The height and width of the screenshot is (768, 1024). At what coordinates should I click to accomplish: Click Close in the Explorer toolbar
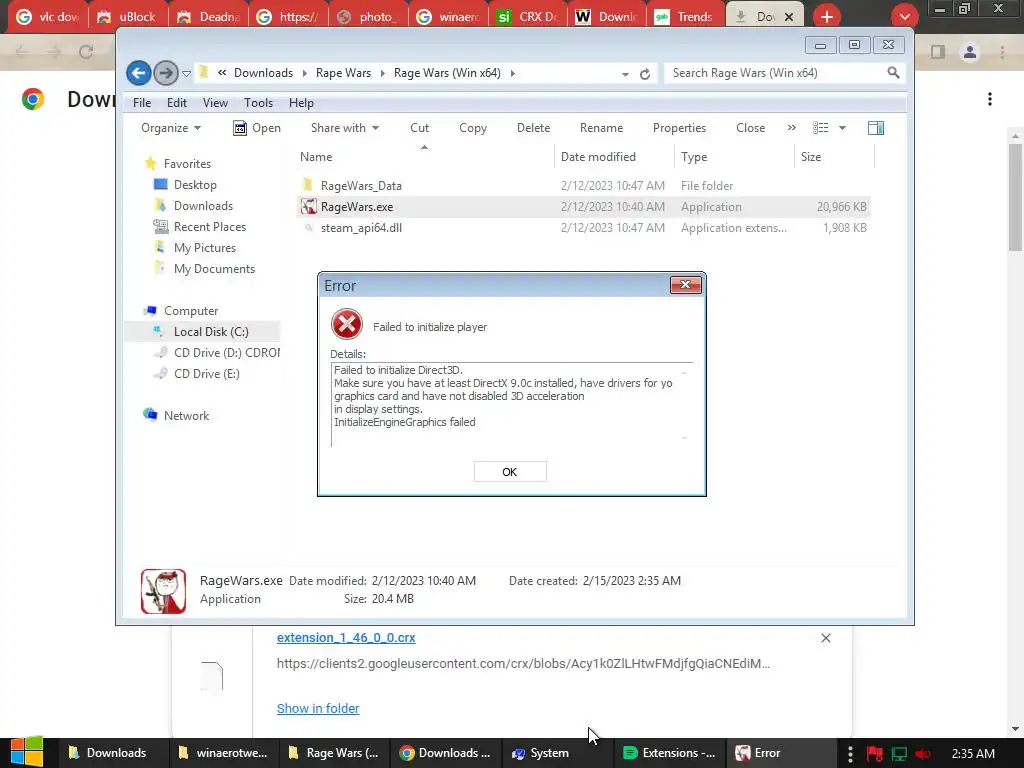coord(750,128)
